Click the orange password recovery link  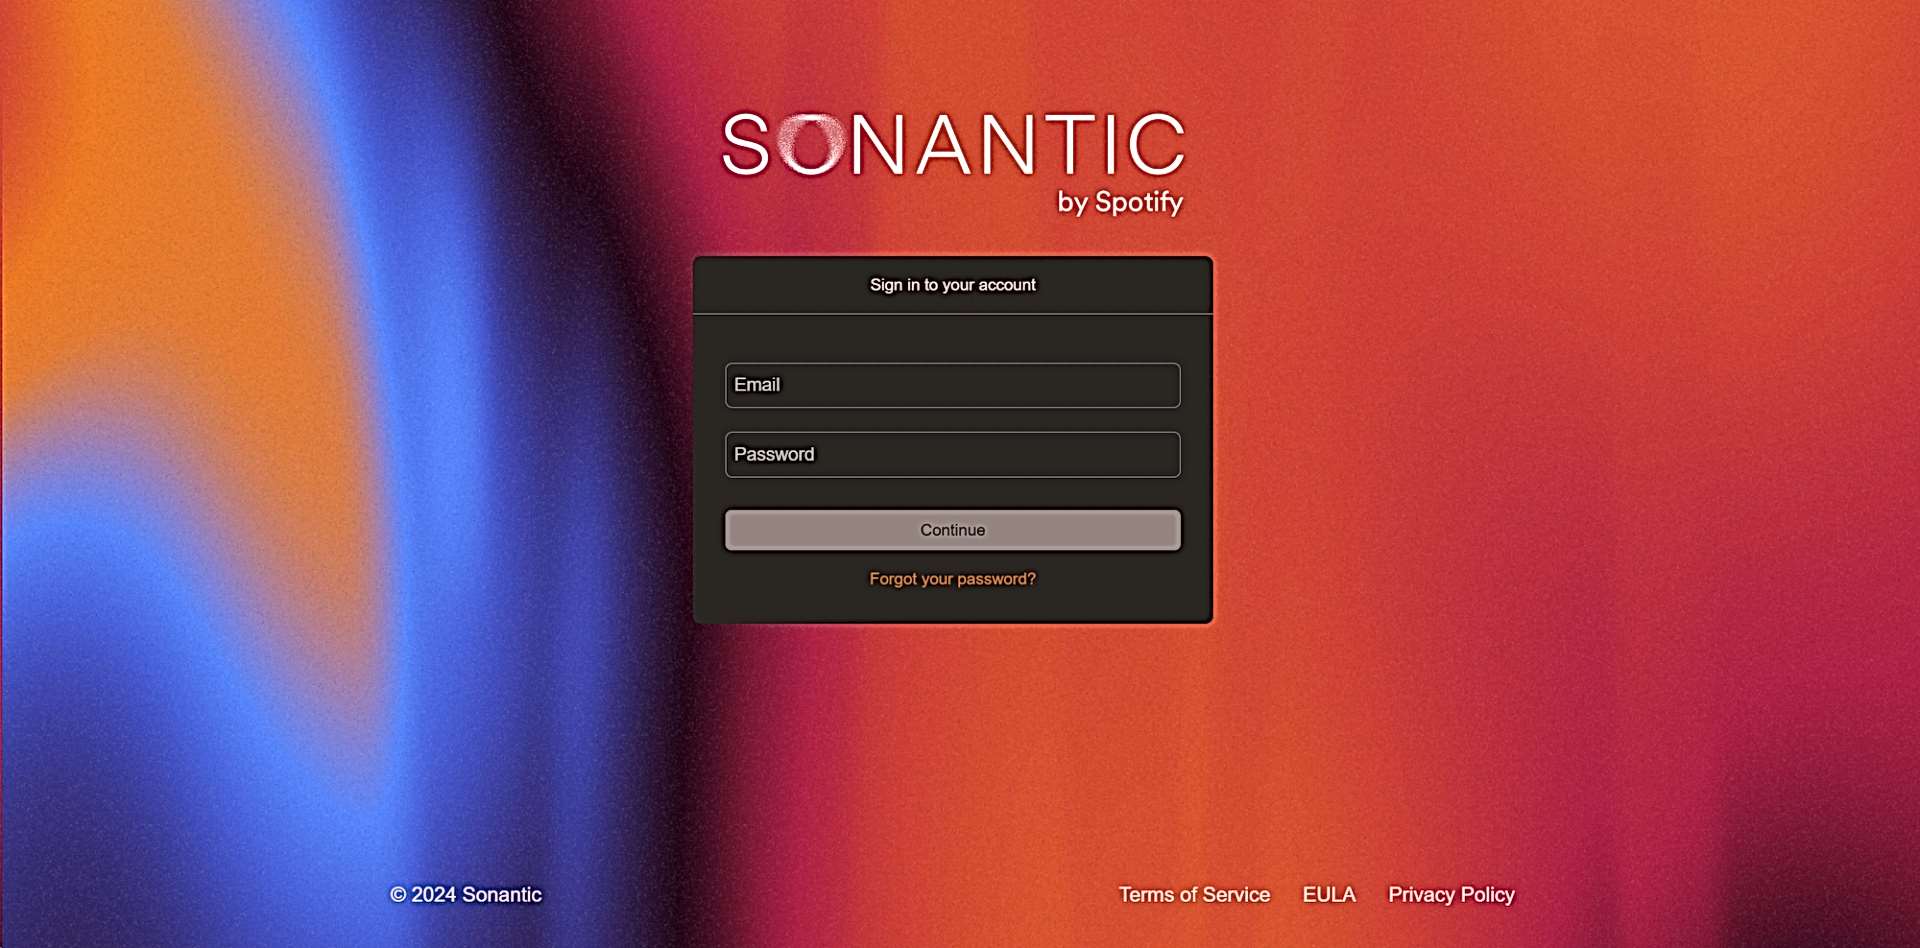pyautogui.click(x=951, y=578)
